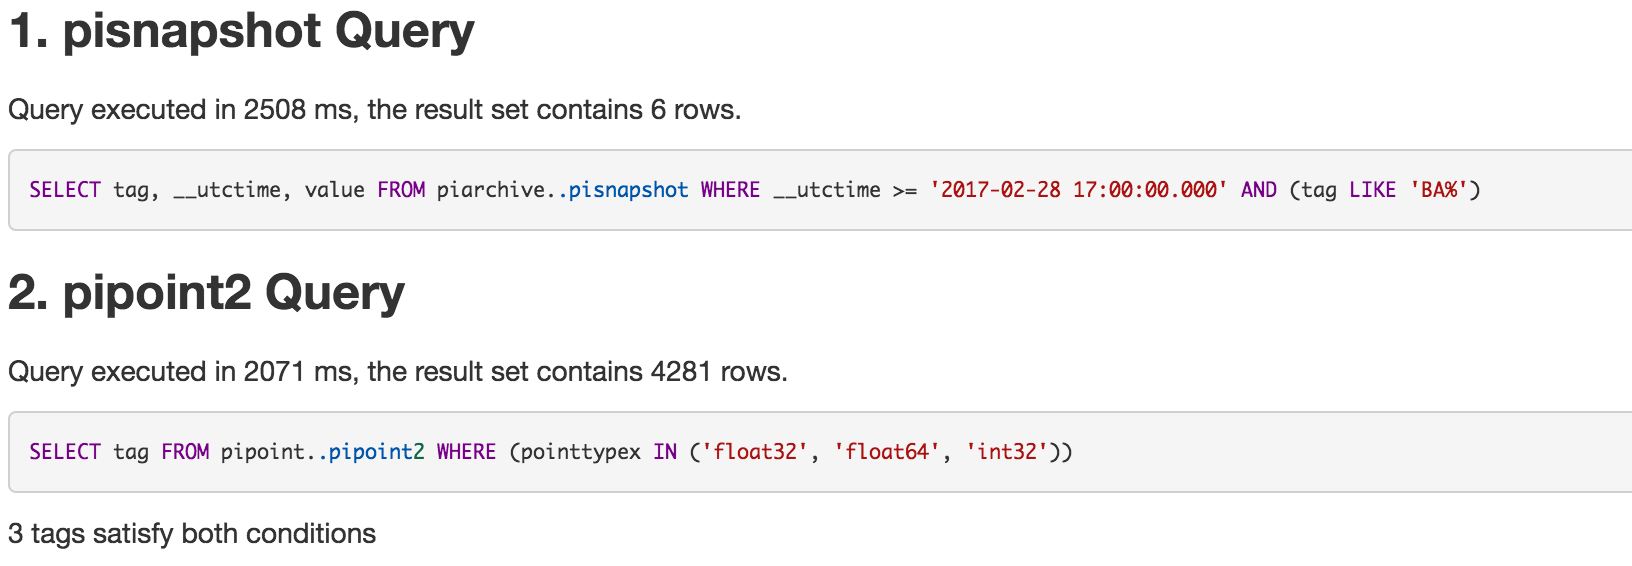
Task: Click the "2. pipoint2 Query" heading
Action: (206, 294)
